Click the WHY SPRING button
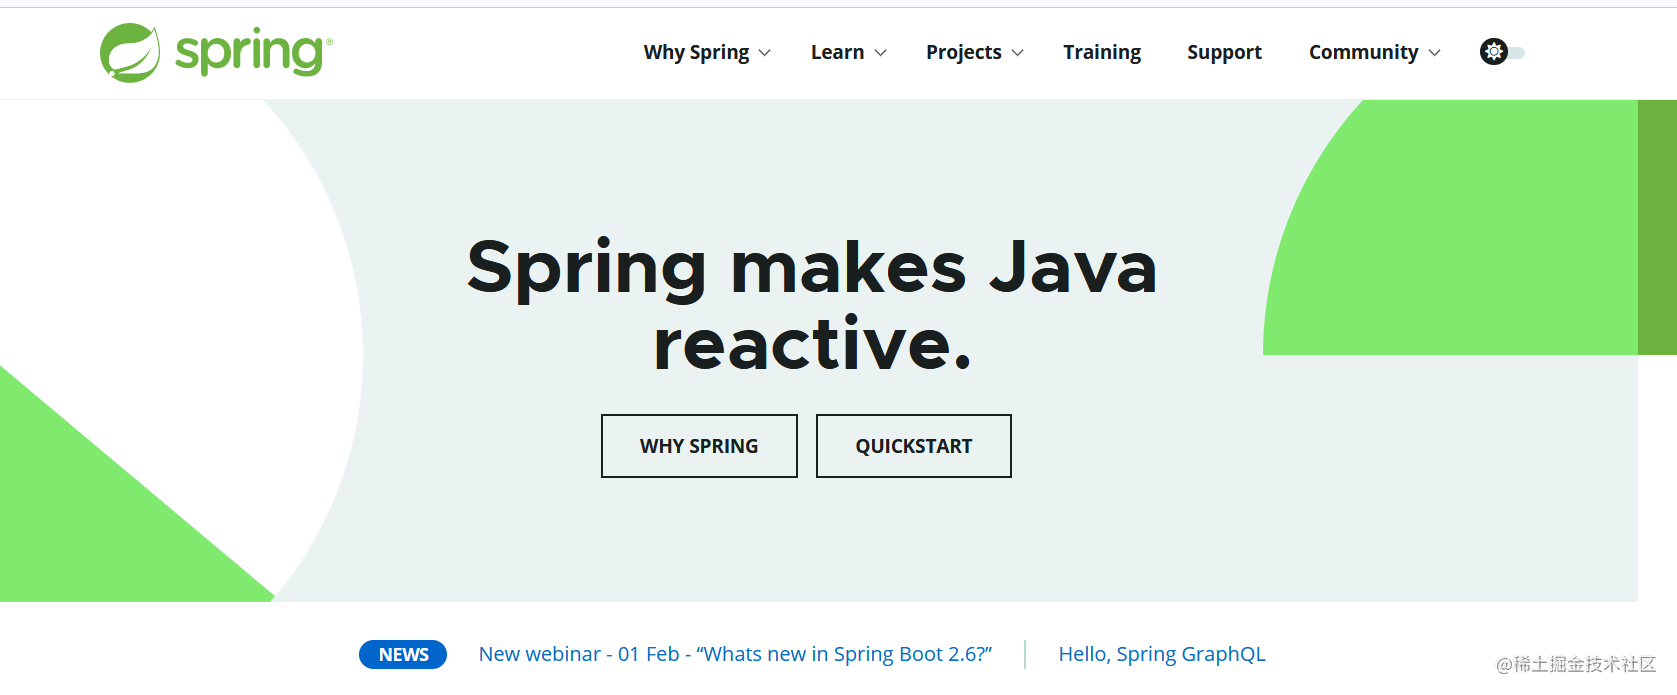This screenshot has width=1677, height=695. coord(699,446)
